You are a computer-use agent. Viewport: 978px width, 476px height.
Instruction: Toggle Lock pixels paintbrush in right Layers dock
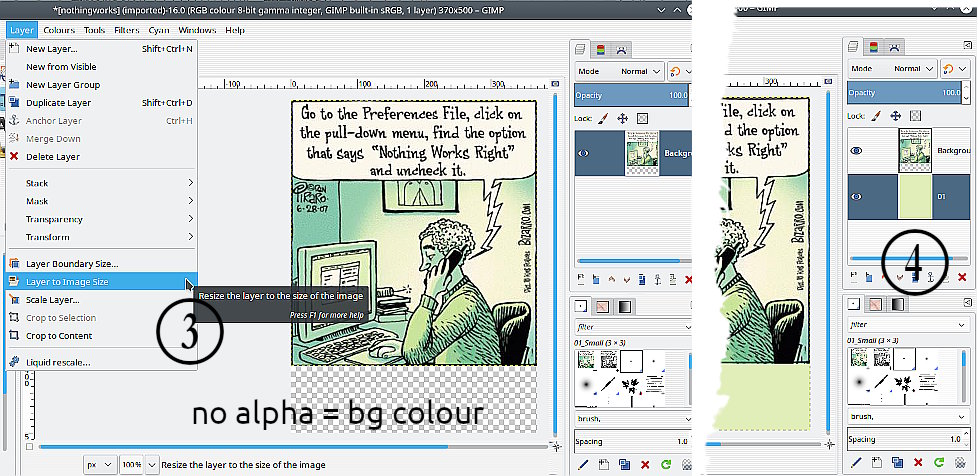[876, 115]
